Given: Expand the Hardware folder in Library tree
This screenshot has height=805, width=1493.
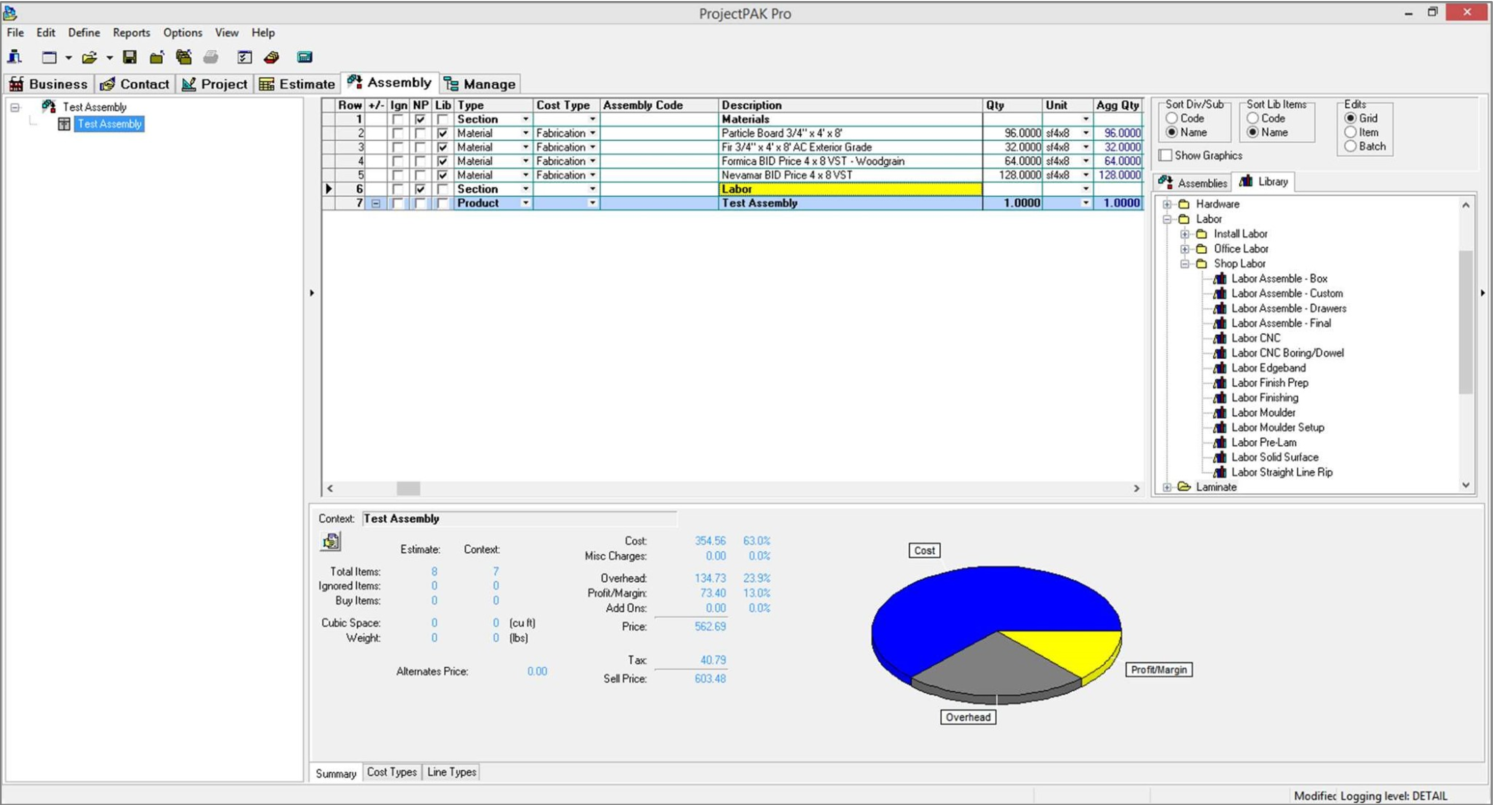Looking at the screenshot, I should tap(1167, 204).
